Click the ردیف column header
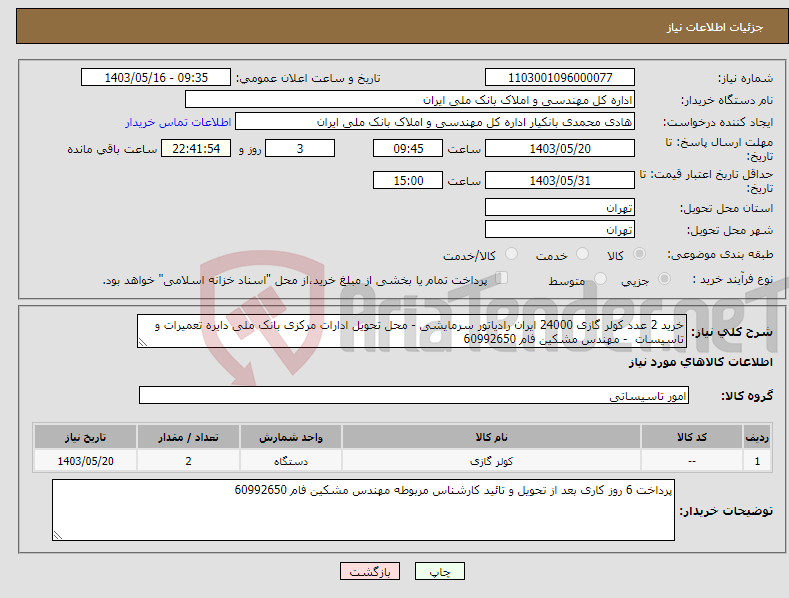The height and width of the screenshot is (598, 789). [x=757, y=437]
